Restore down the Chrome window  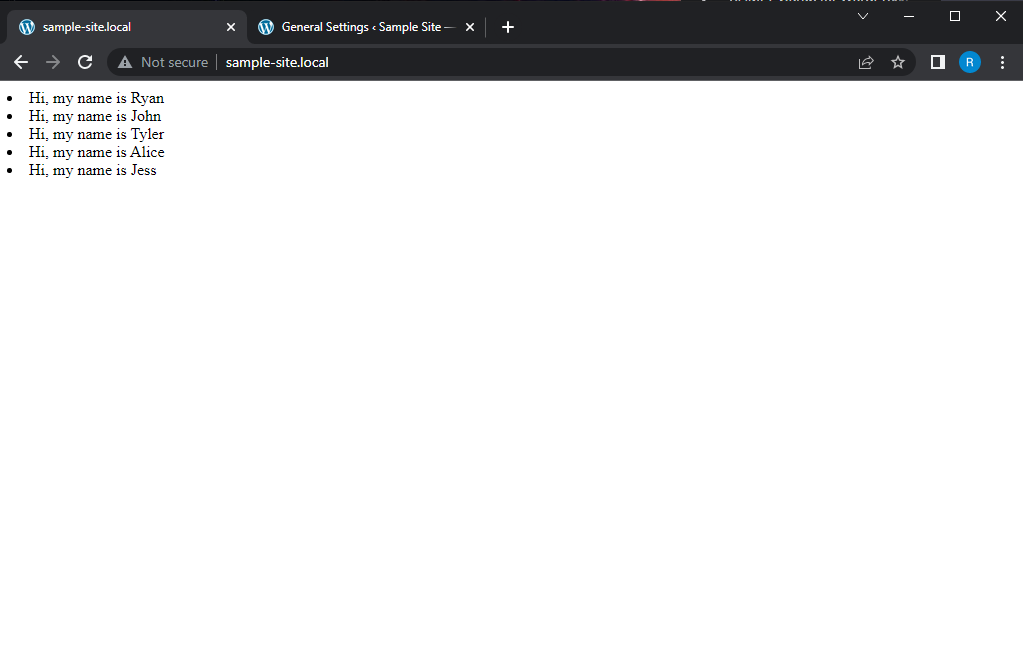(x=954, y=16)
